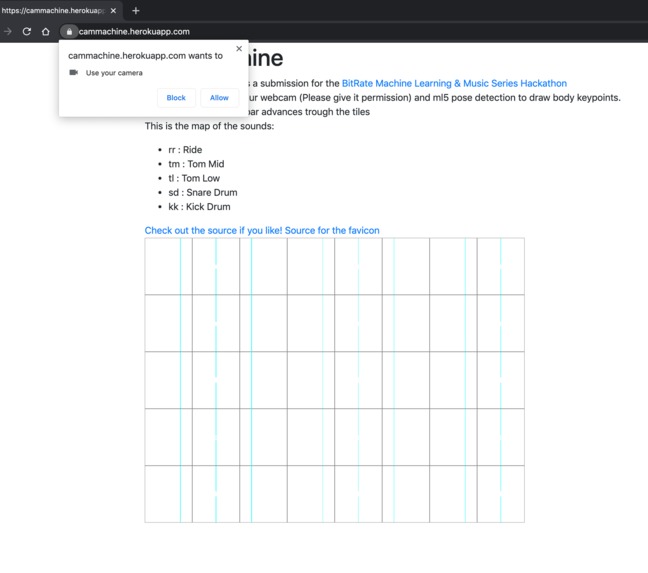Image resolution: width=648 pixels, height=573 pixels.
Task: Open the 'Source for the favicon' link
Action: (332, 230)
